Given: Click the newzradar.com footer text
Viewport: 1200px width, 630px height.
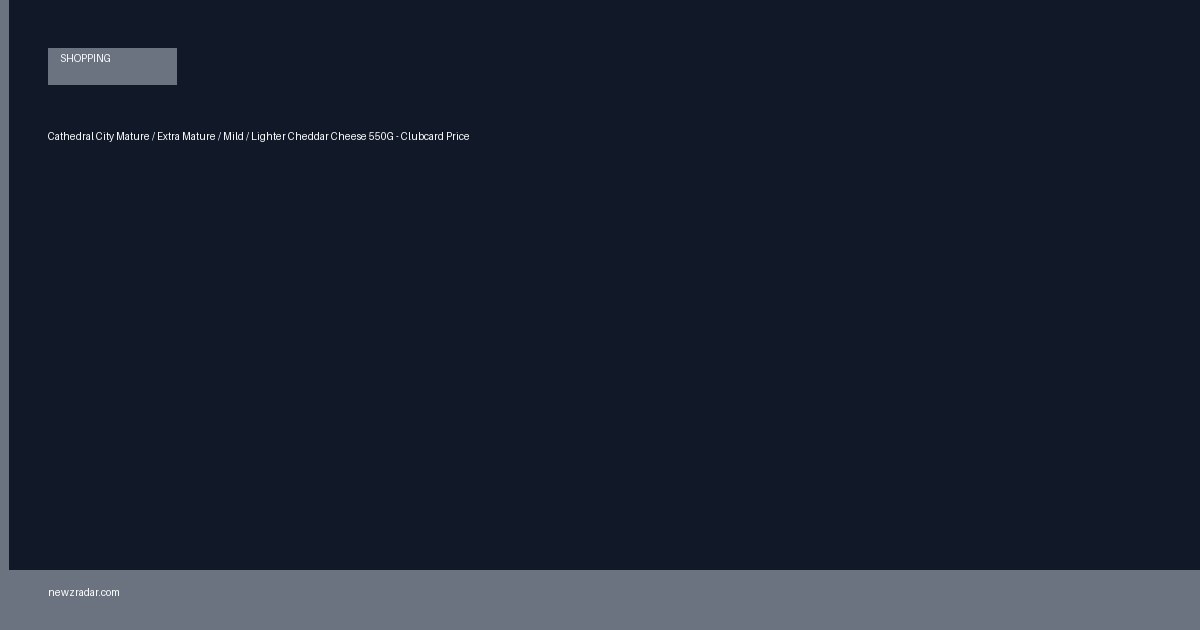Looking at the screenshot, I should click(84, 592).
